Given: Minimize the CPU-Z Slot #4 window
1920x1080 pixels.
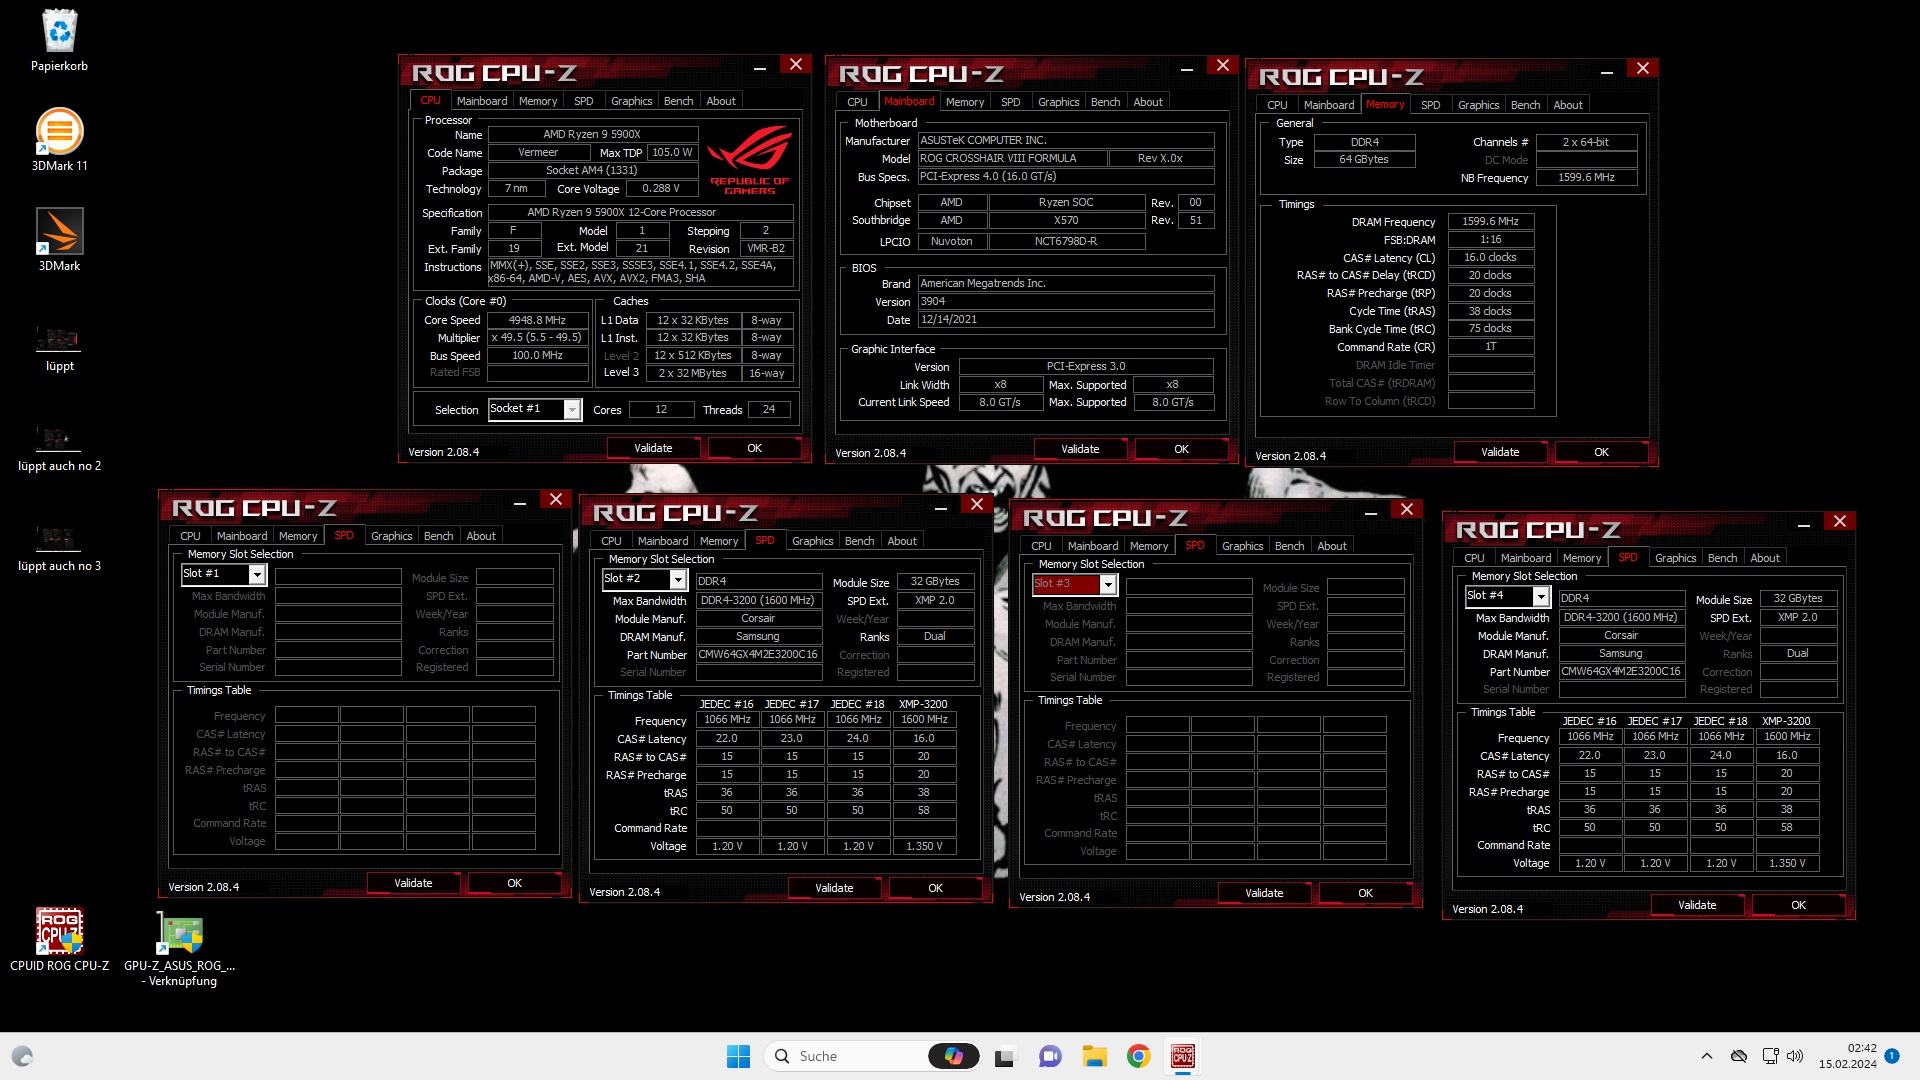Looking at the screenshot, I should pos(1804,525).
